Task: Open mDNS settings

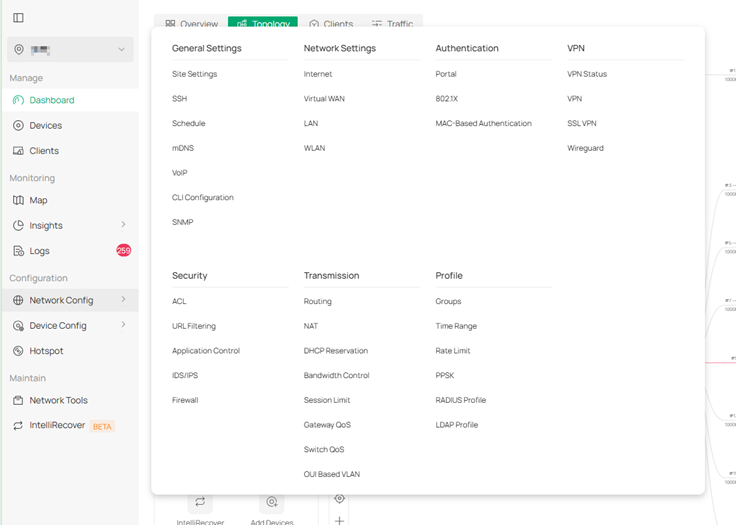Action: point(183,148)
